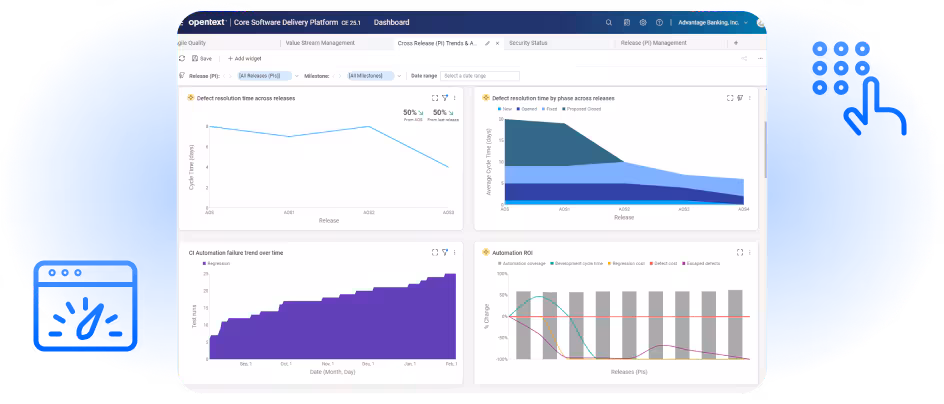
Task: Toggle the Fixed legend series
Action: coord(550,109)
